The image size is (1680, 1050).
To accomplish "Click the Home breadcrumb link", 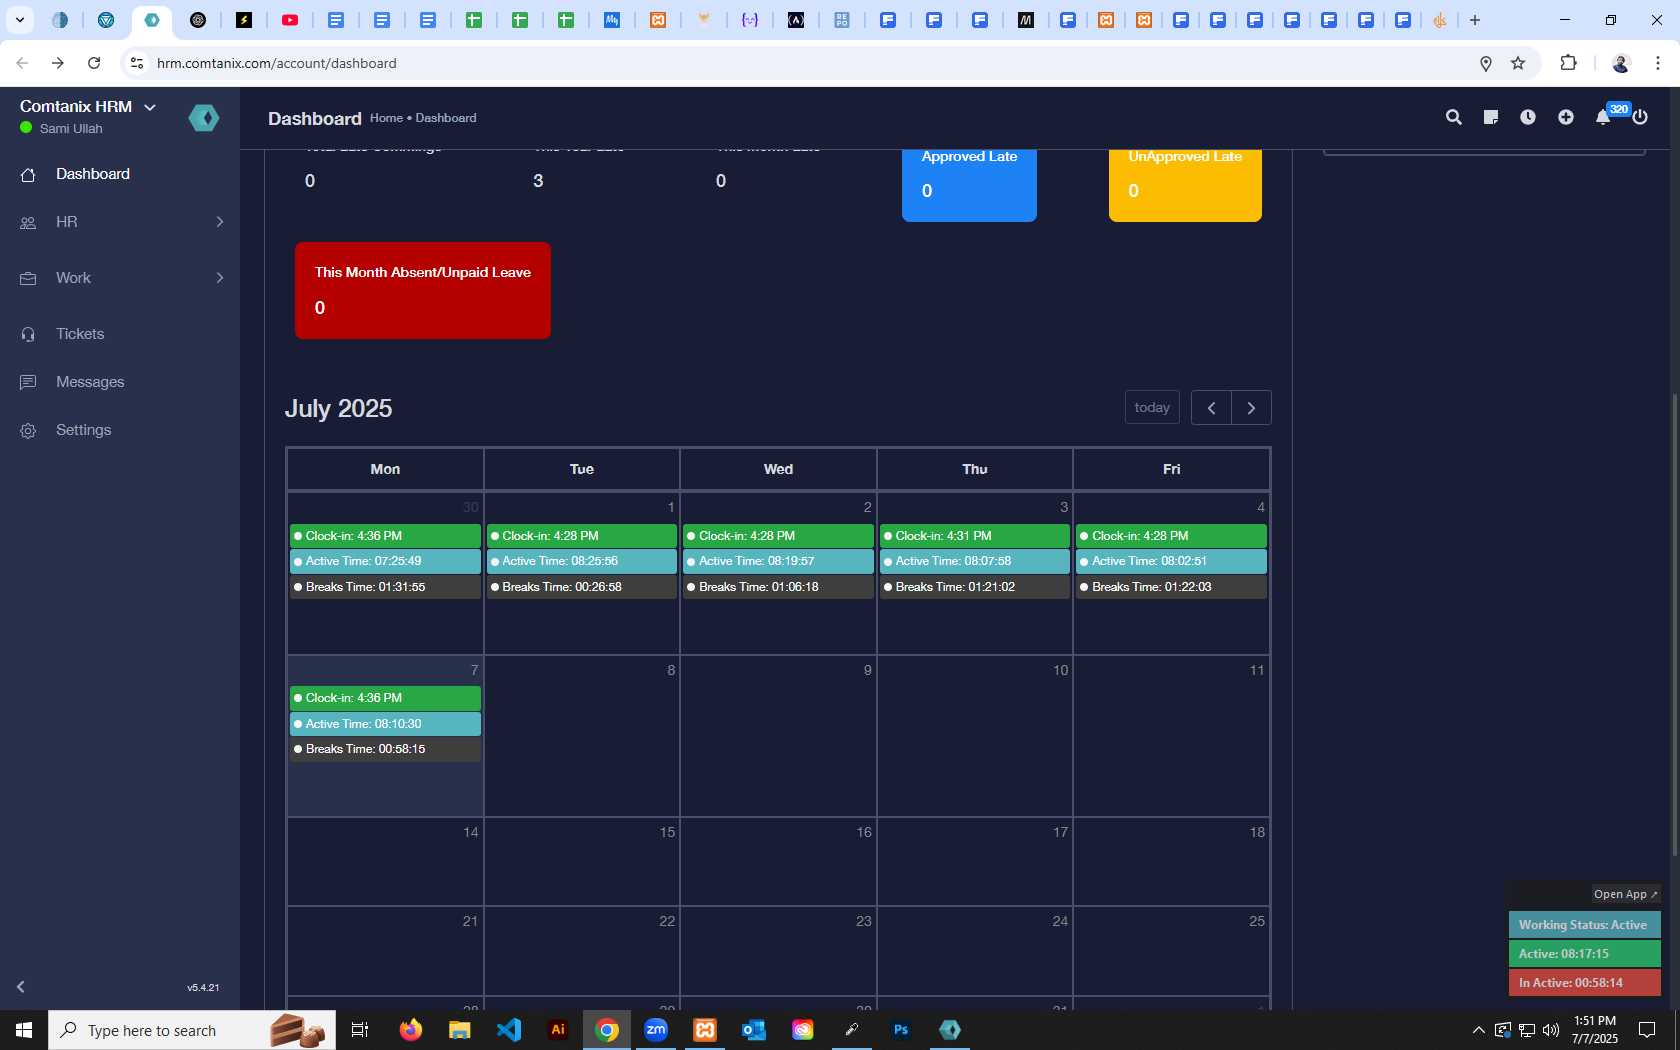I will click(386, 118).
